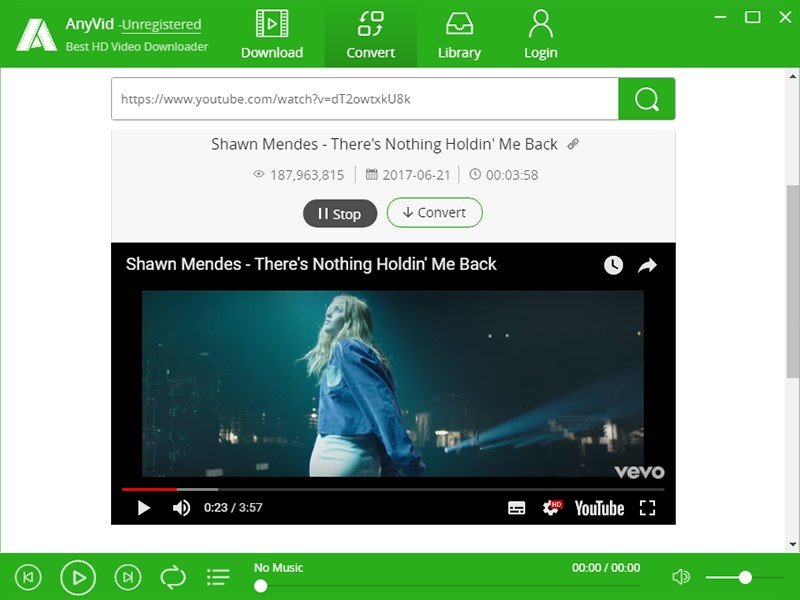Mute the YouTube video volume

click(x=181, y=508)
